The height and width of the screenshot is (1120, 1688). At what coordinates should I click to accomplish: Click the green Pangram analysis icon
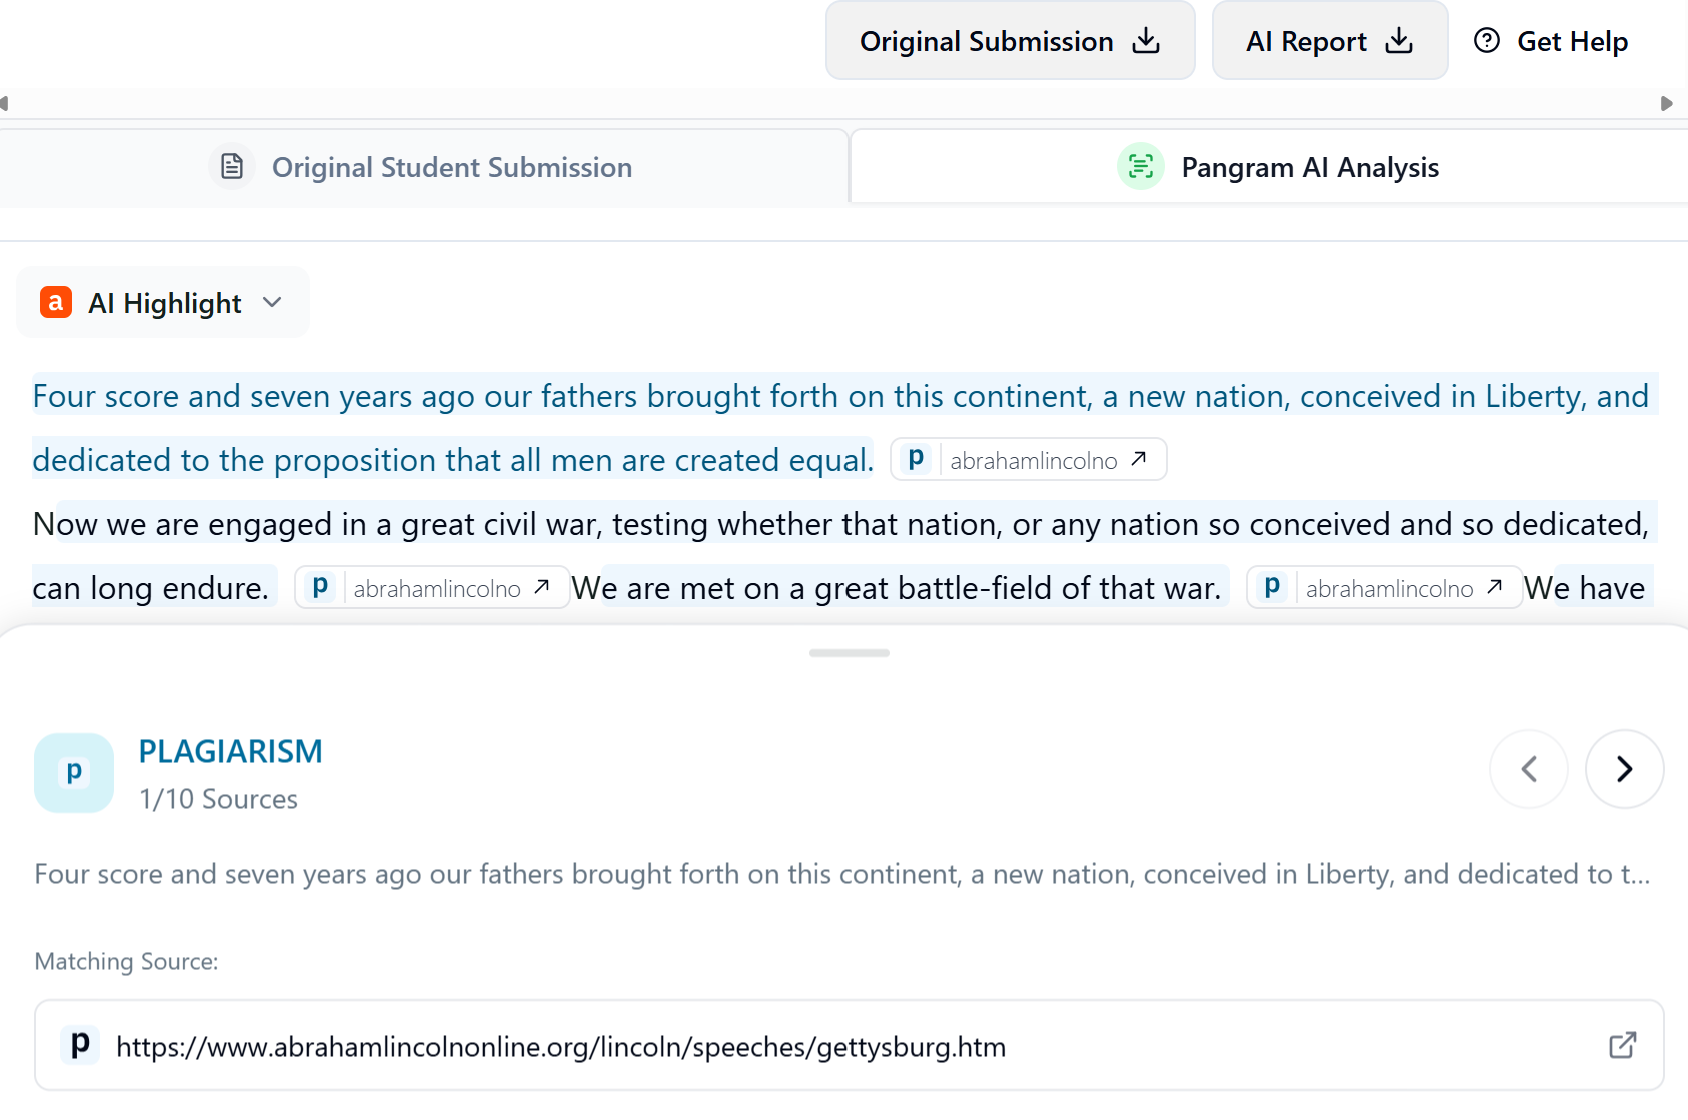(1141, 166)
